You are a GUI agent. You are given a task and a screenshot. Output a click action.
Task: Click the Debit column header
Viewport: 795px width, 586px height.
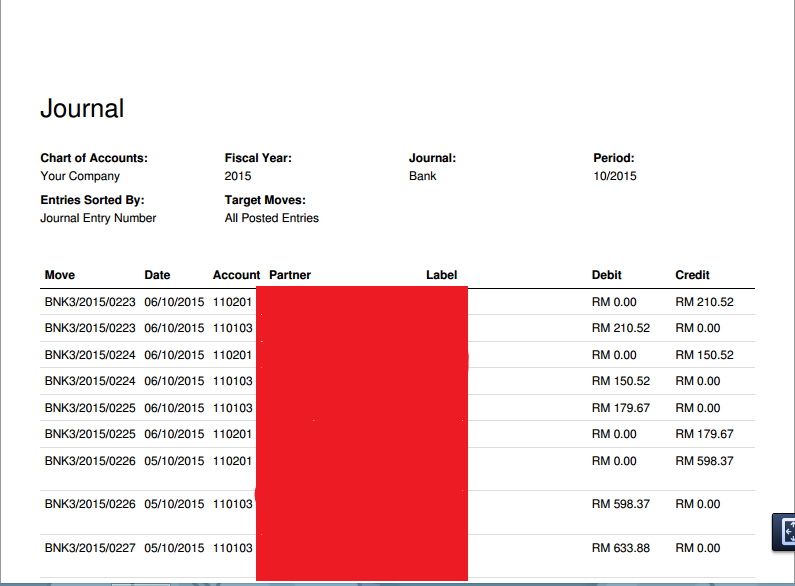607,275
